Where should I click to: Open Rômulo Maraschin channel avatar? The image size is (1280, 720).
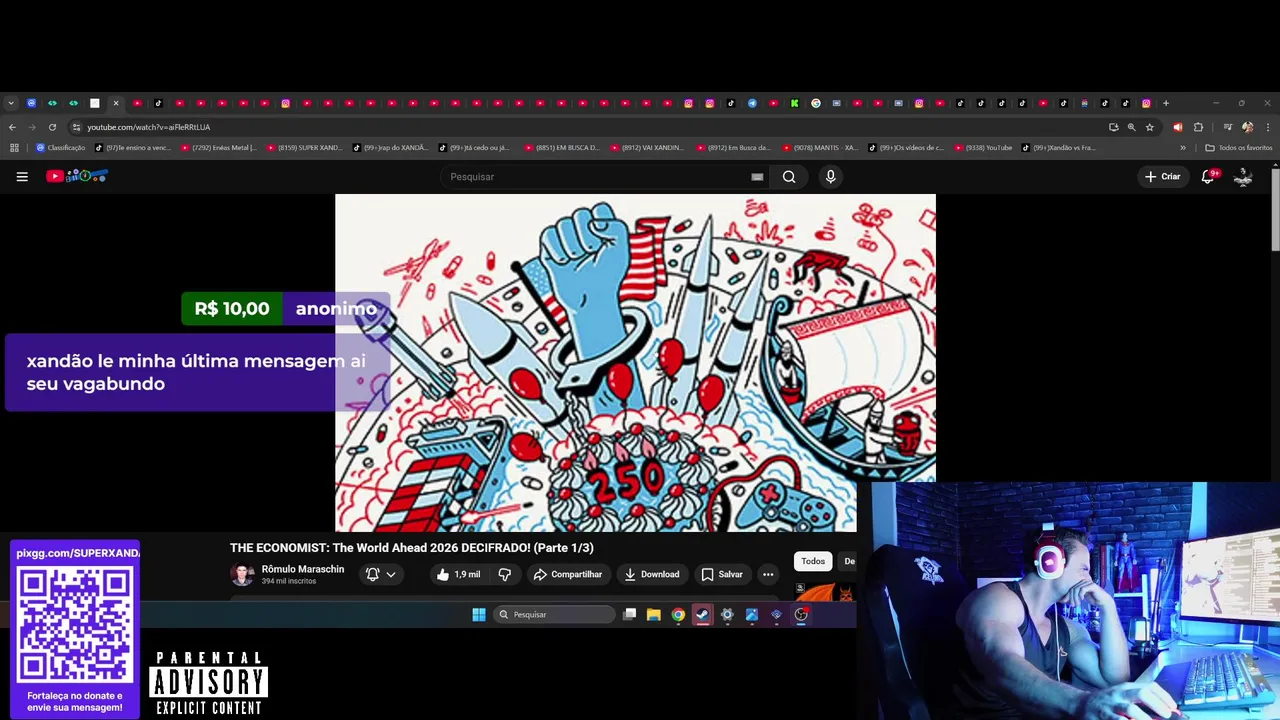242,574
